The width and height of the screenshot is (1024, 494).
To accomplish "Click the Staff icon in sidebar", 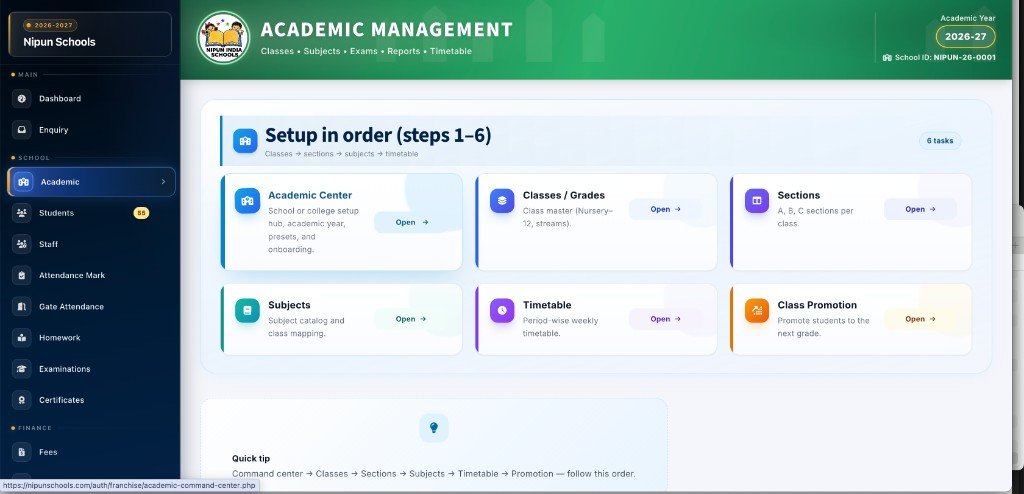I will tap(22, 244).
